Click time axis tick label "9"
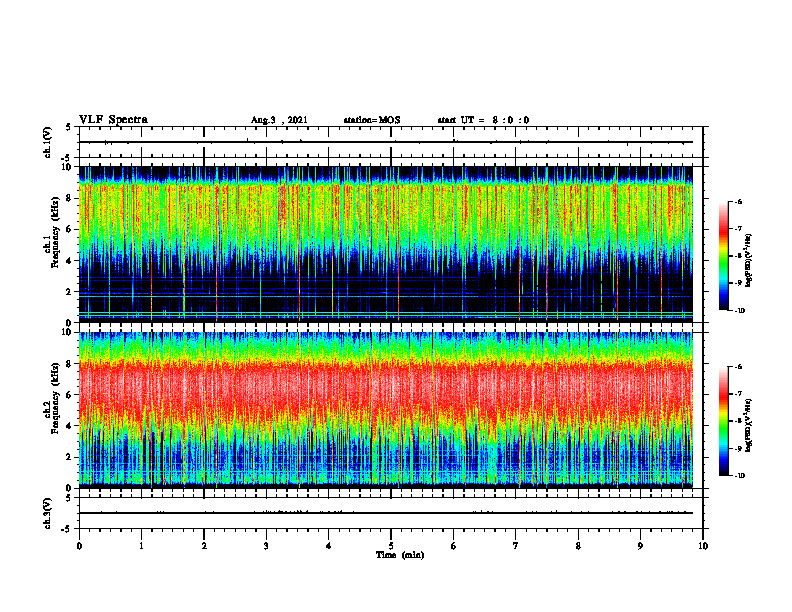Image resolution: width=792 pixels, height=612 pixels. [x=640, y=546]
